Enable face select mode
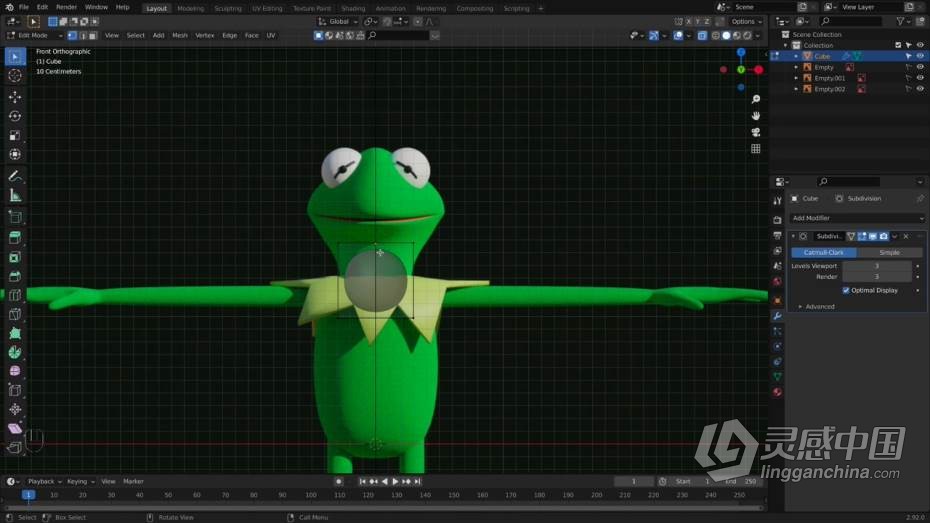Image resolution: width=930 pixels, height=523 pixels. coord(93,36)
